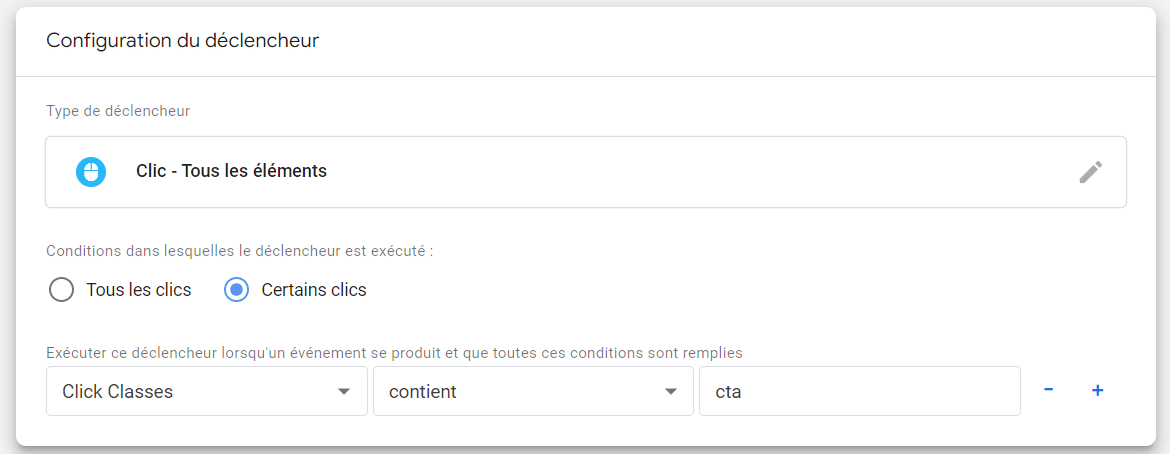Click the blue mouse click trigger icon
The width and height of the screenshot is (1170, 454).
click(x=91, y=172)
